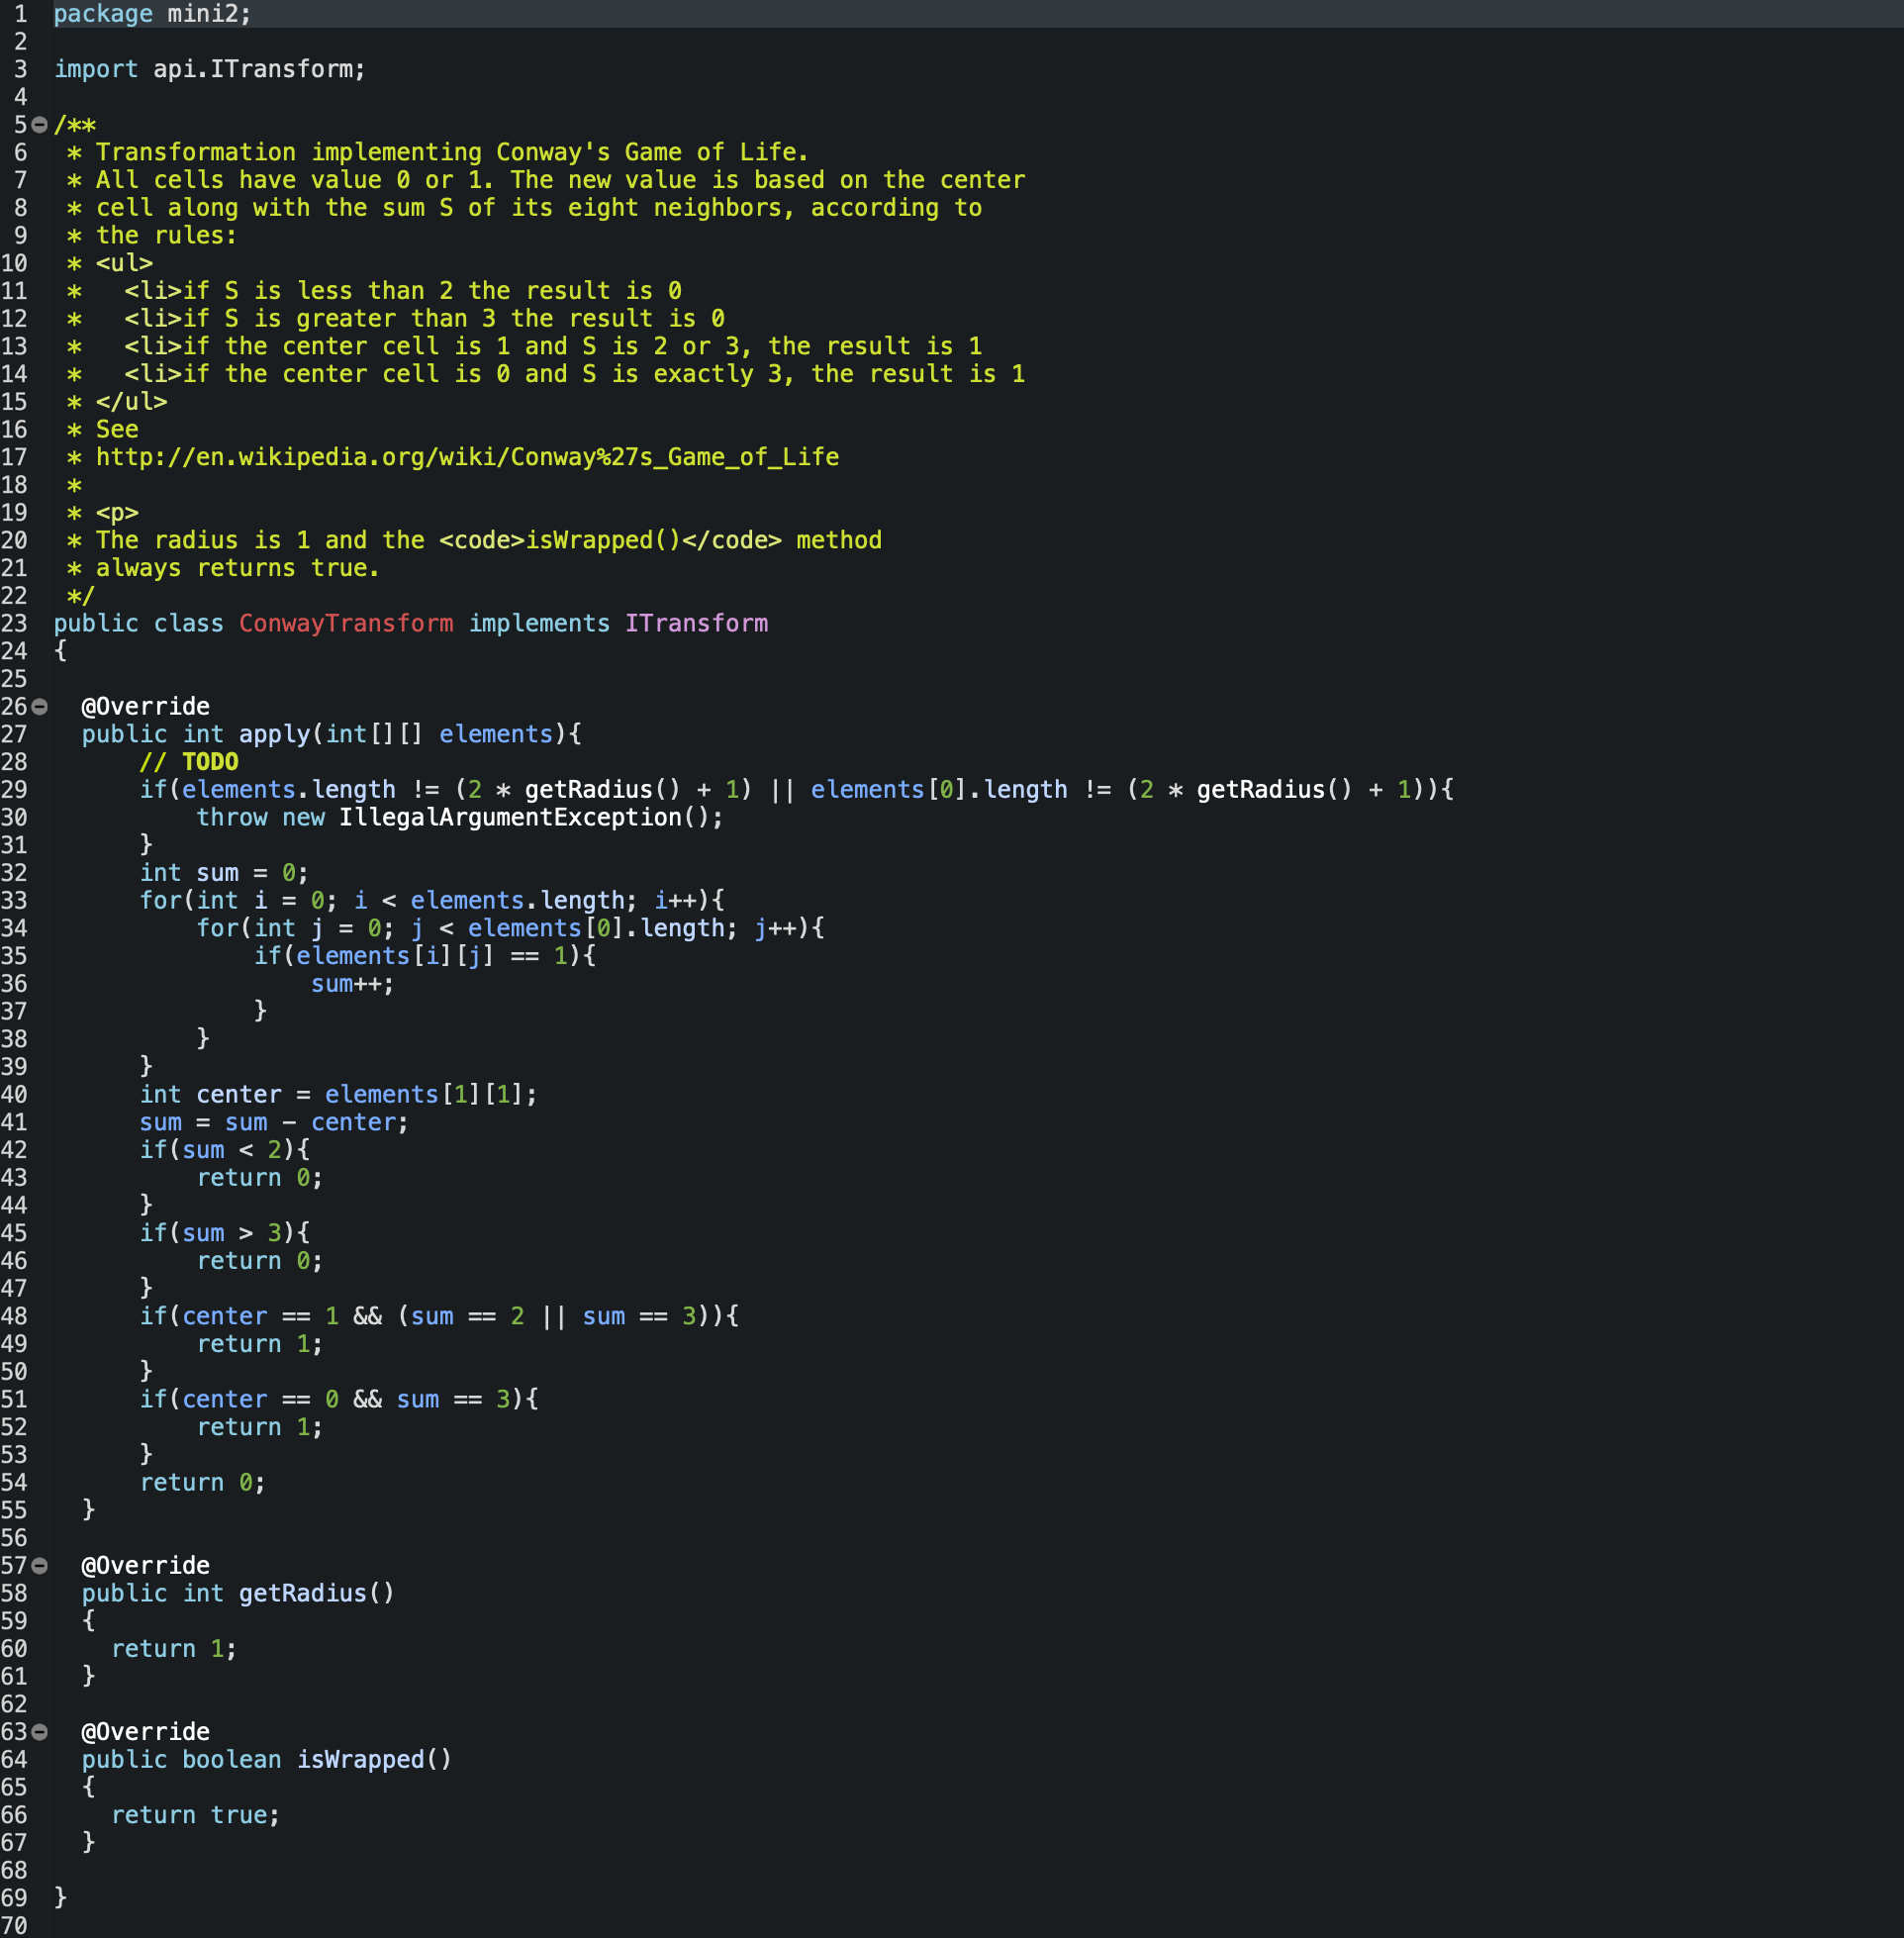Image resolution: width=1904 pixels, height=1938 pixels.
Task: Click 'for(int j = 0;' inner loop line
Action: point(510,928)
